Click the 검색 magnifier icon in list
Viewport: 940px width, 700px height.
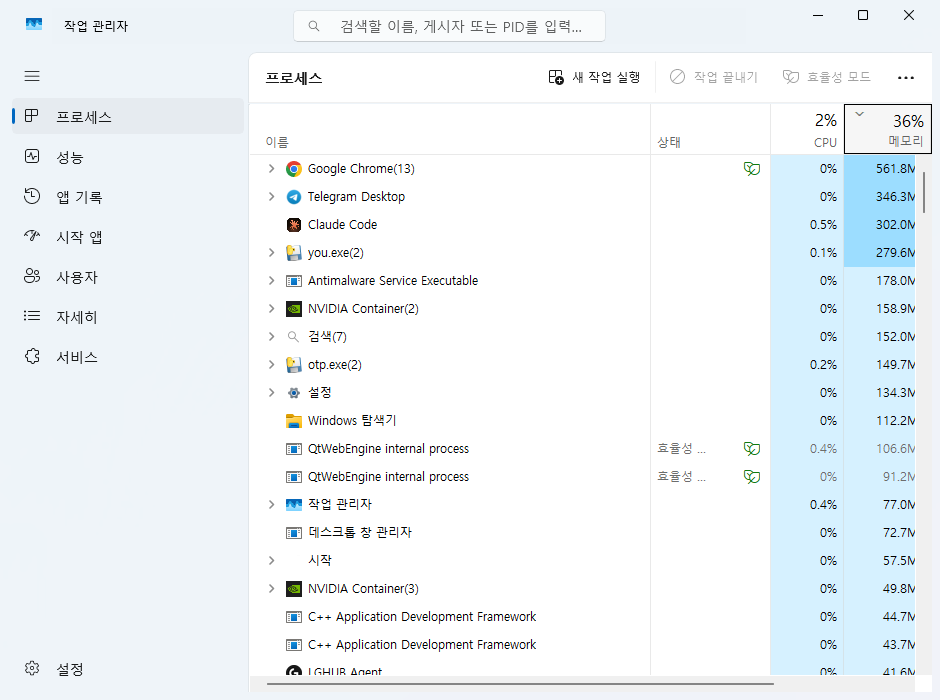(x=293, y=337)
